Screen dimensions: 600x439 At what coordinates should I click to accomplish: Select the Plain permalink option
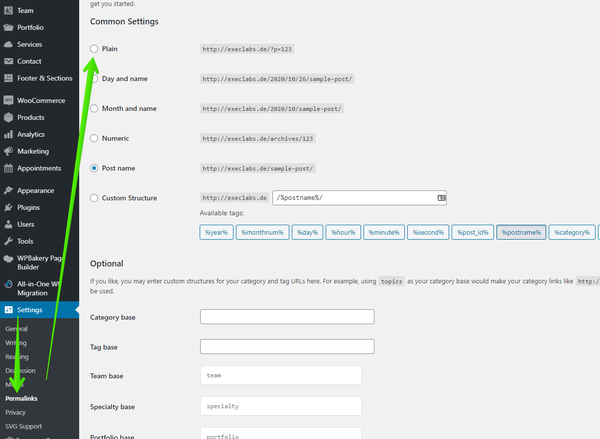pos(94,49)
